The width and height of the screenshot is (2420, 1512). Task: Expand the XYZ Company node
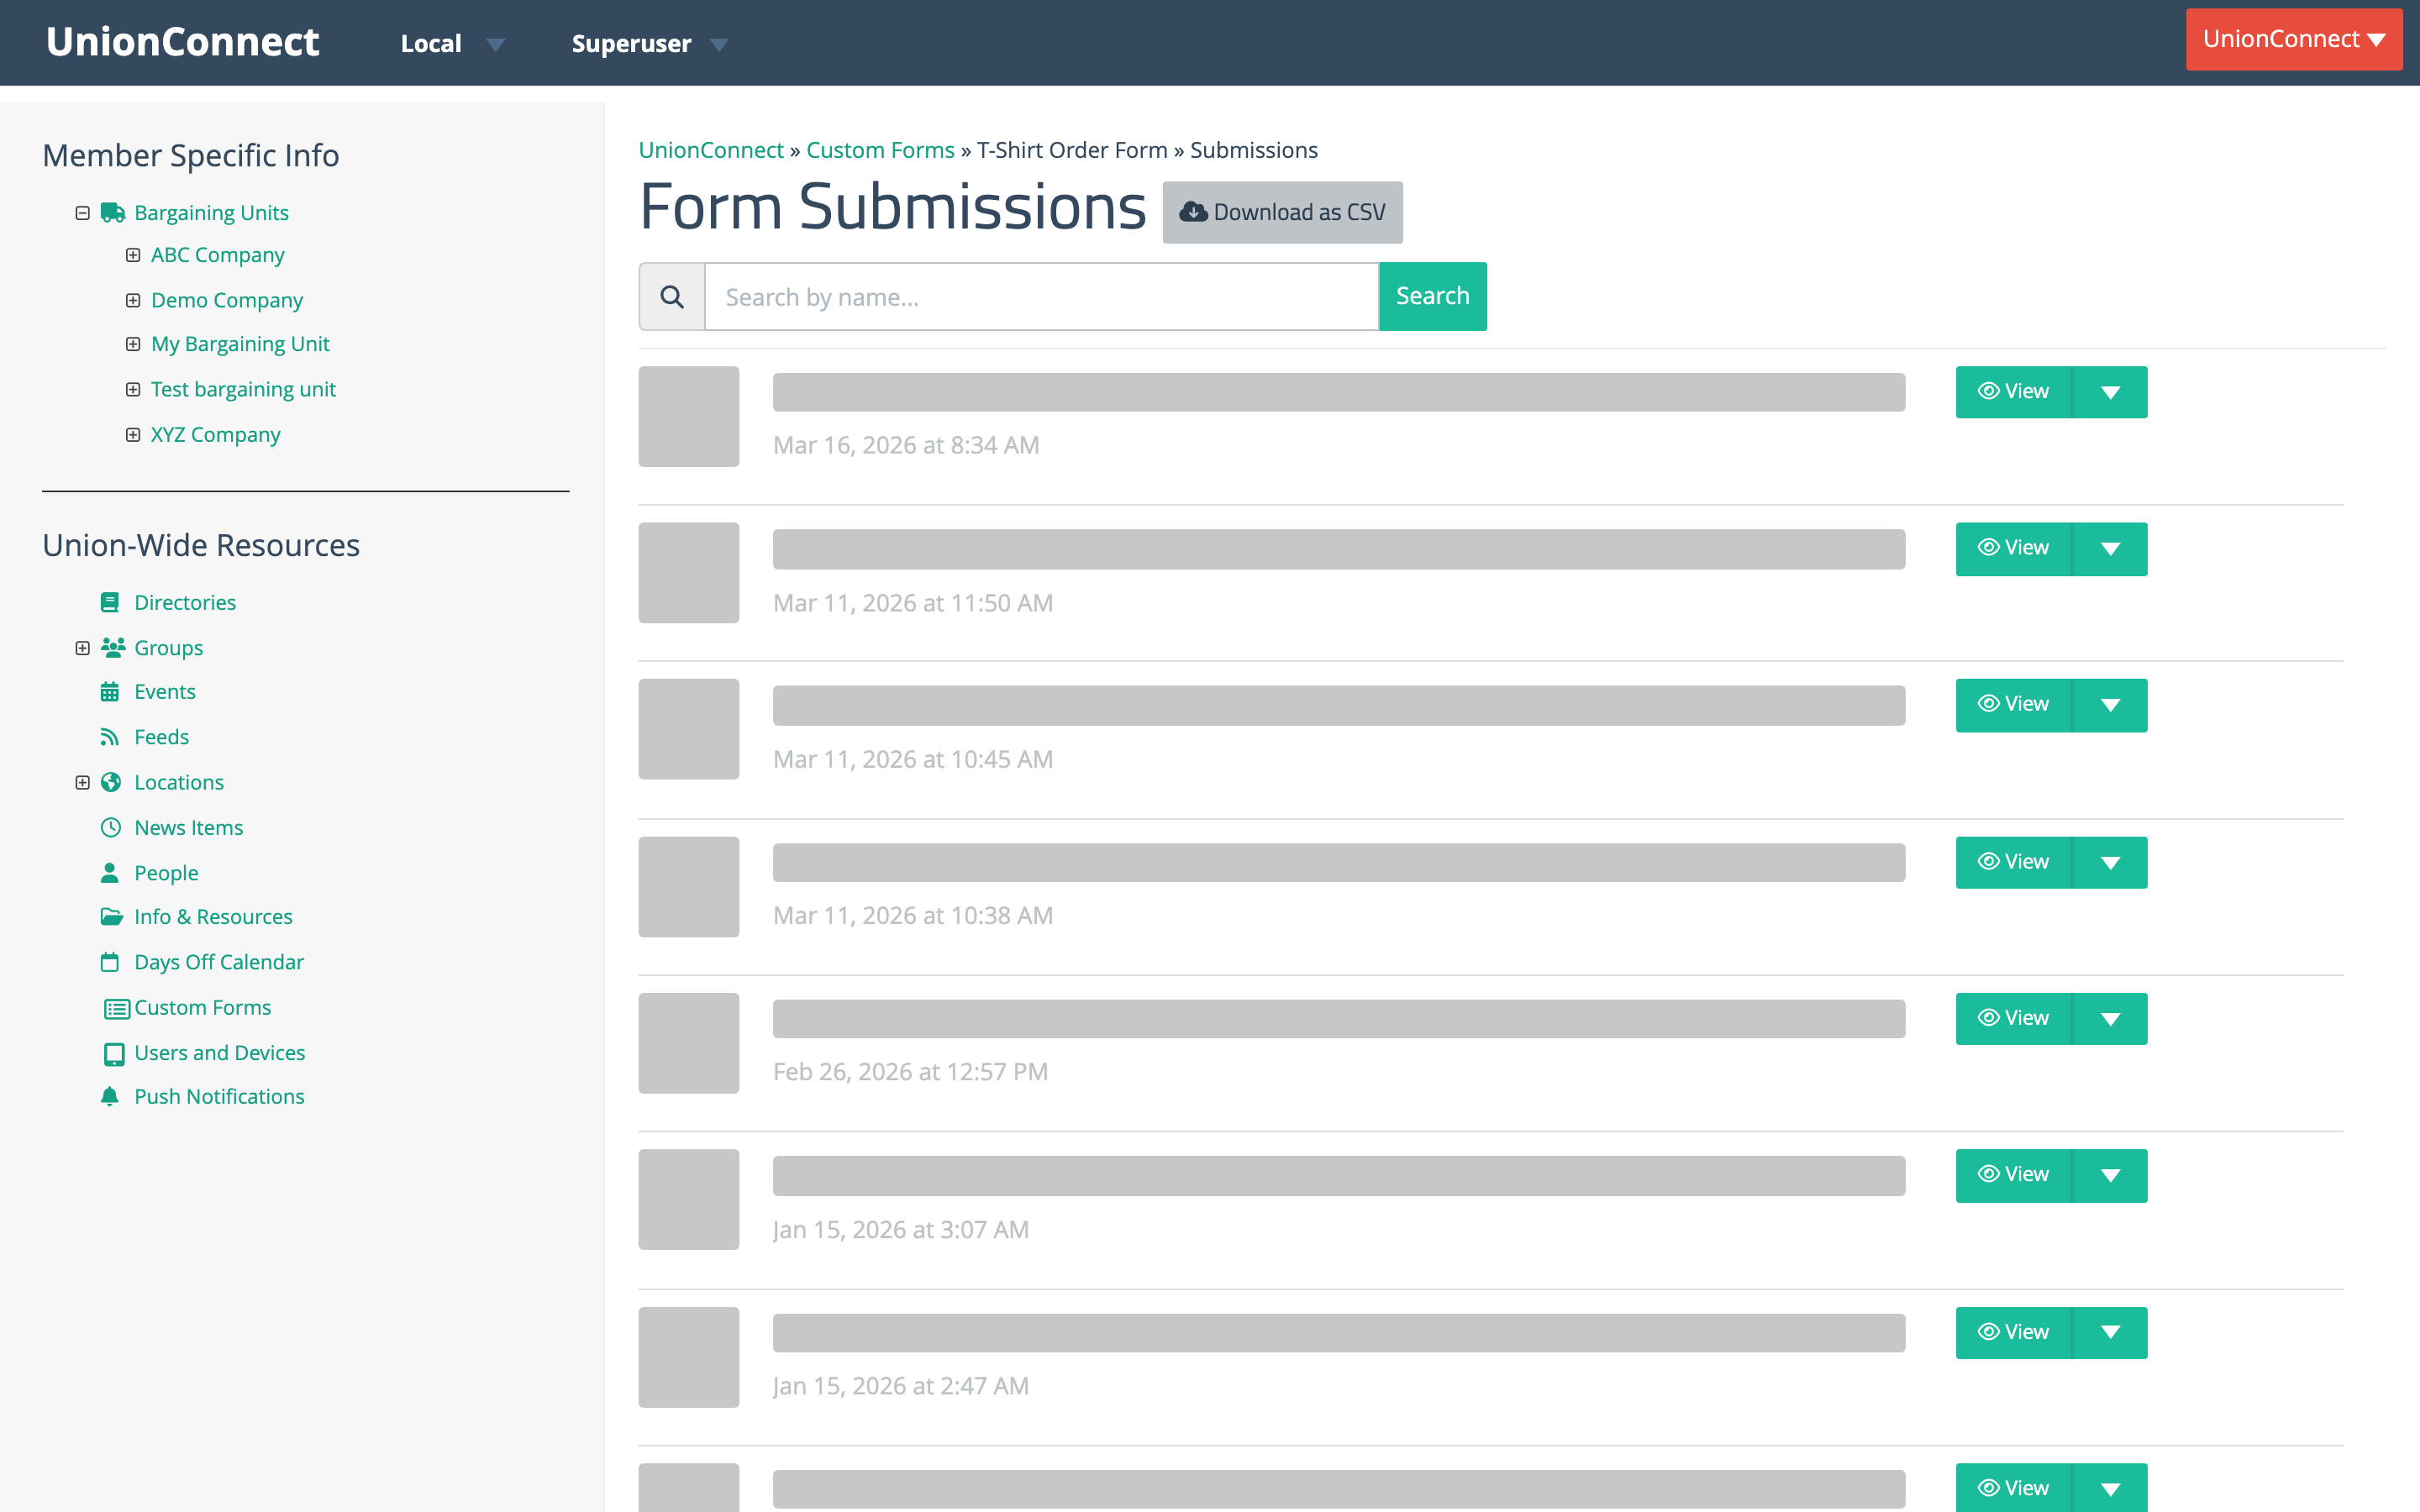133,434
